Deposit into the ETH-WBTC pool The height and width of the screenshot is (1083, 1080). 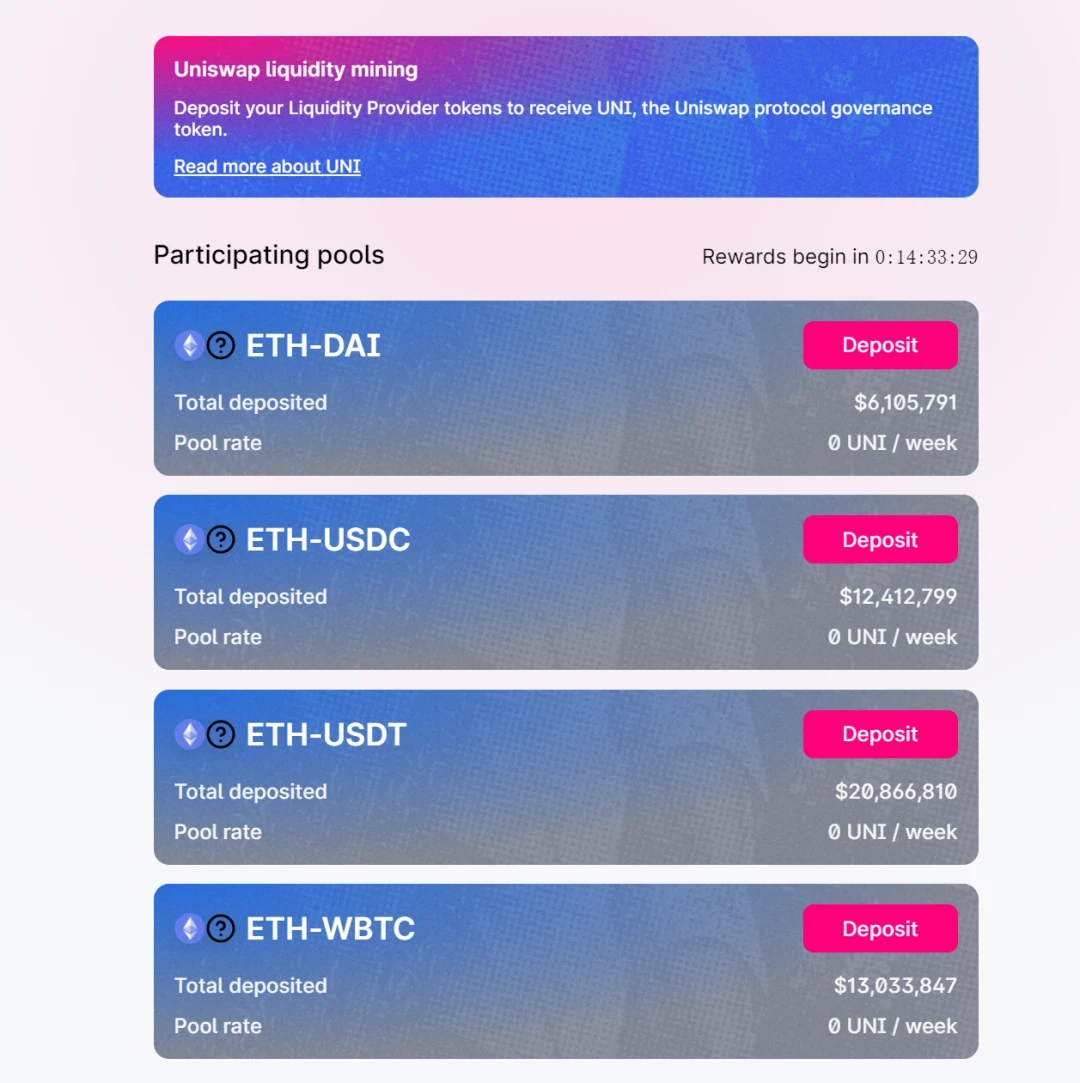click(x=880, y=928)
